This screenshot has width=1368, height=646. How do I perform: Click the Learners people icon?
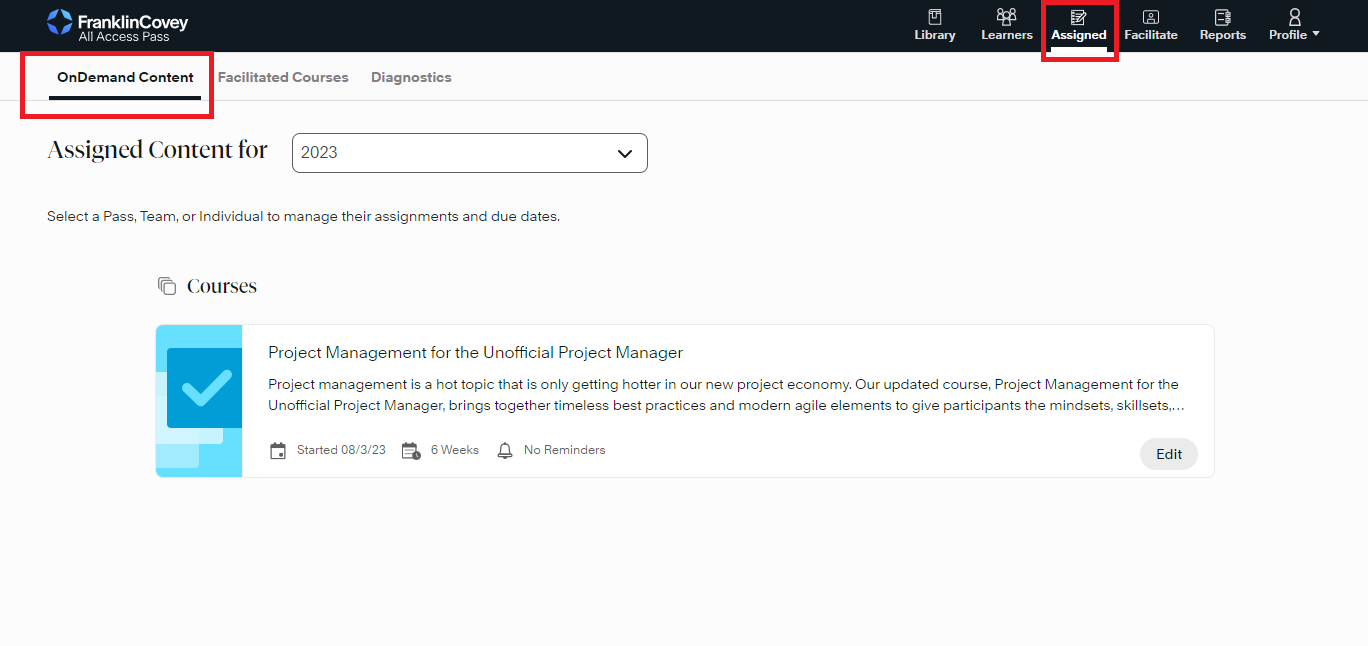click(x=1006, y=17)
